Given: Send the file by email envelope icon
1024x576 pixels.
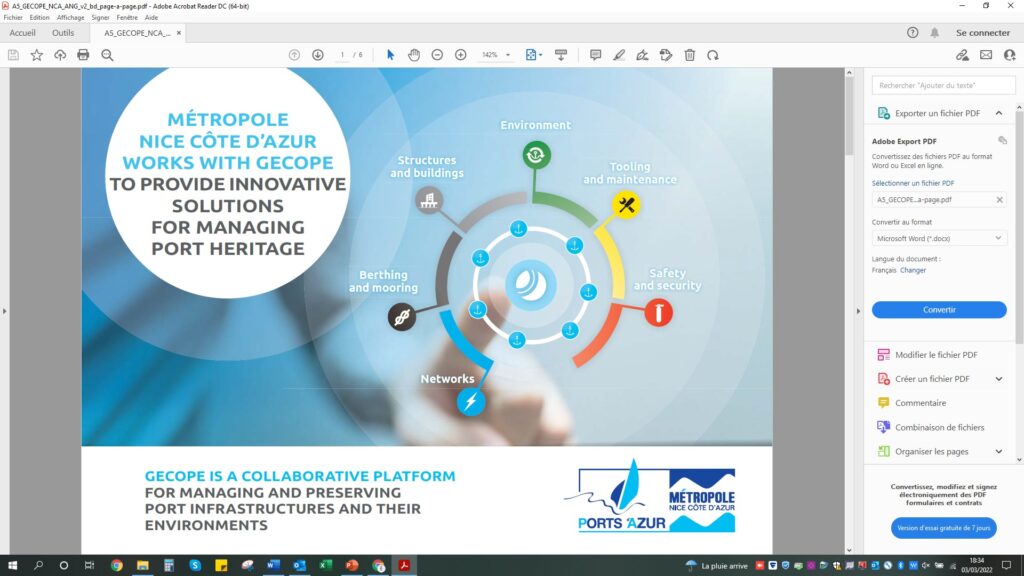Looking at the screenshot, I should point(986,56).
